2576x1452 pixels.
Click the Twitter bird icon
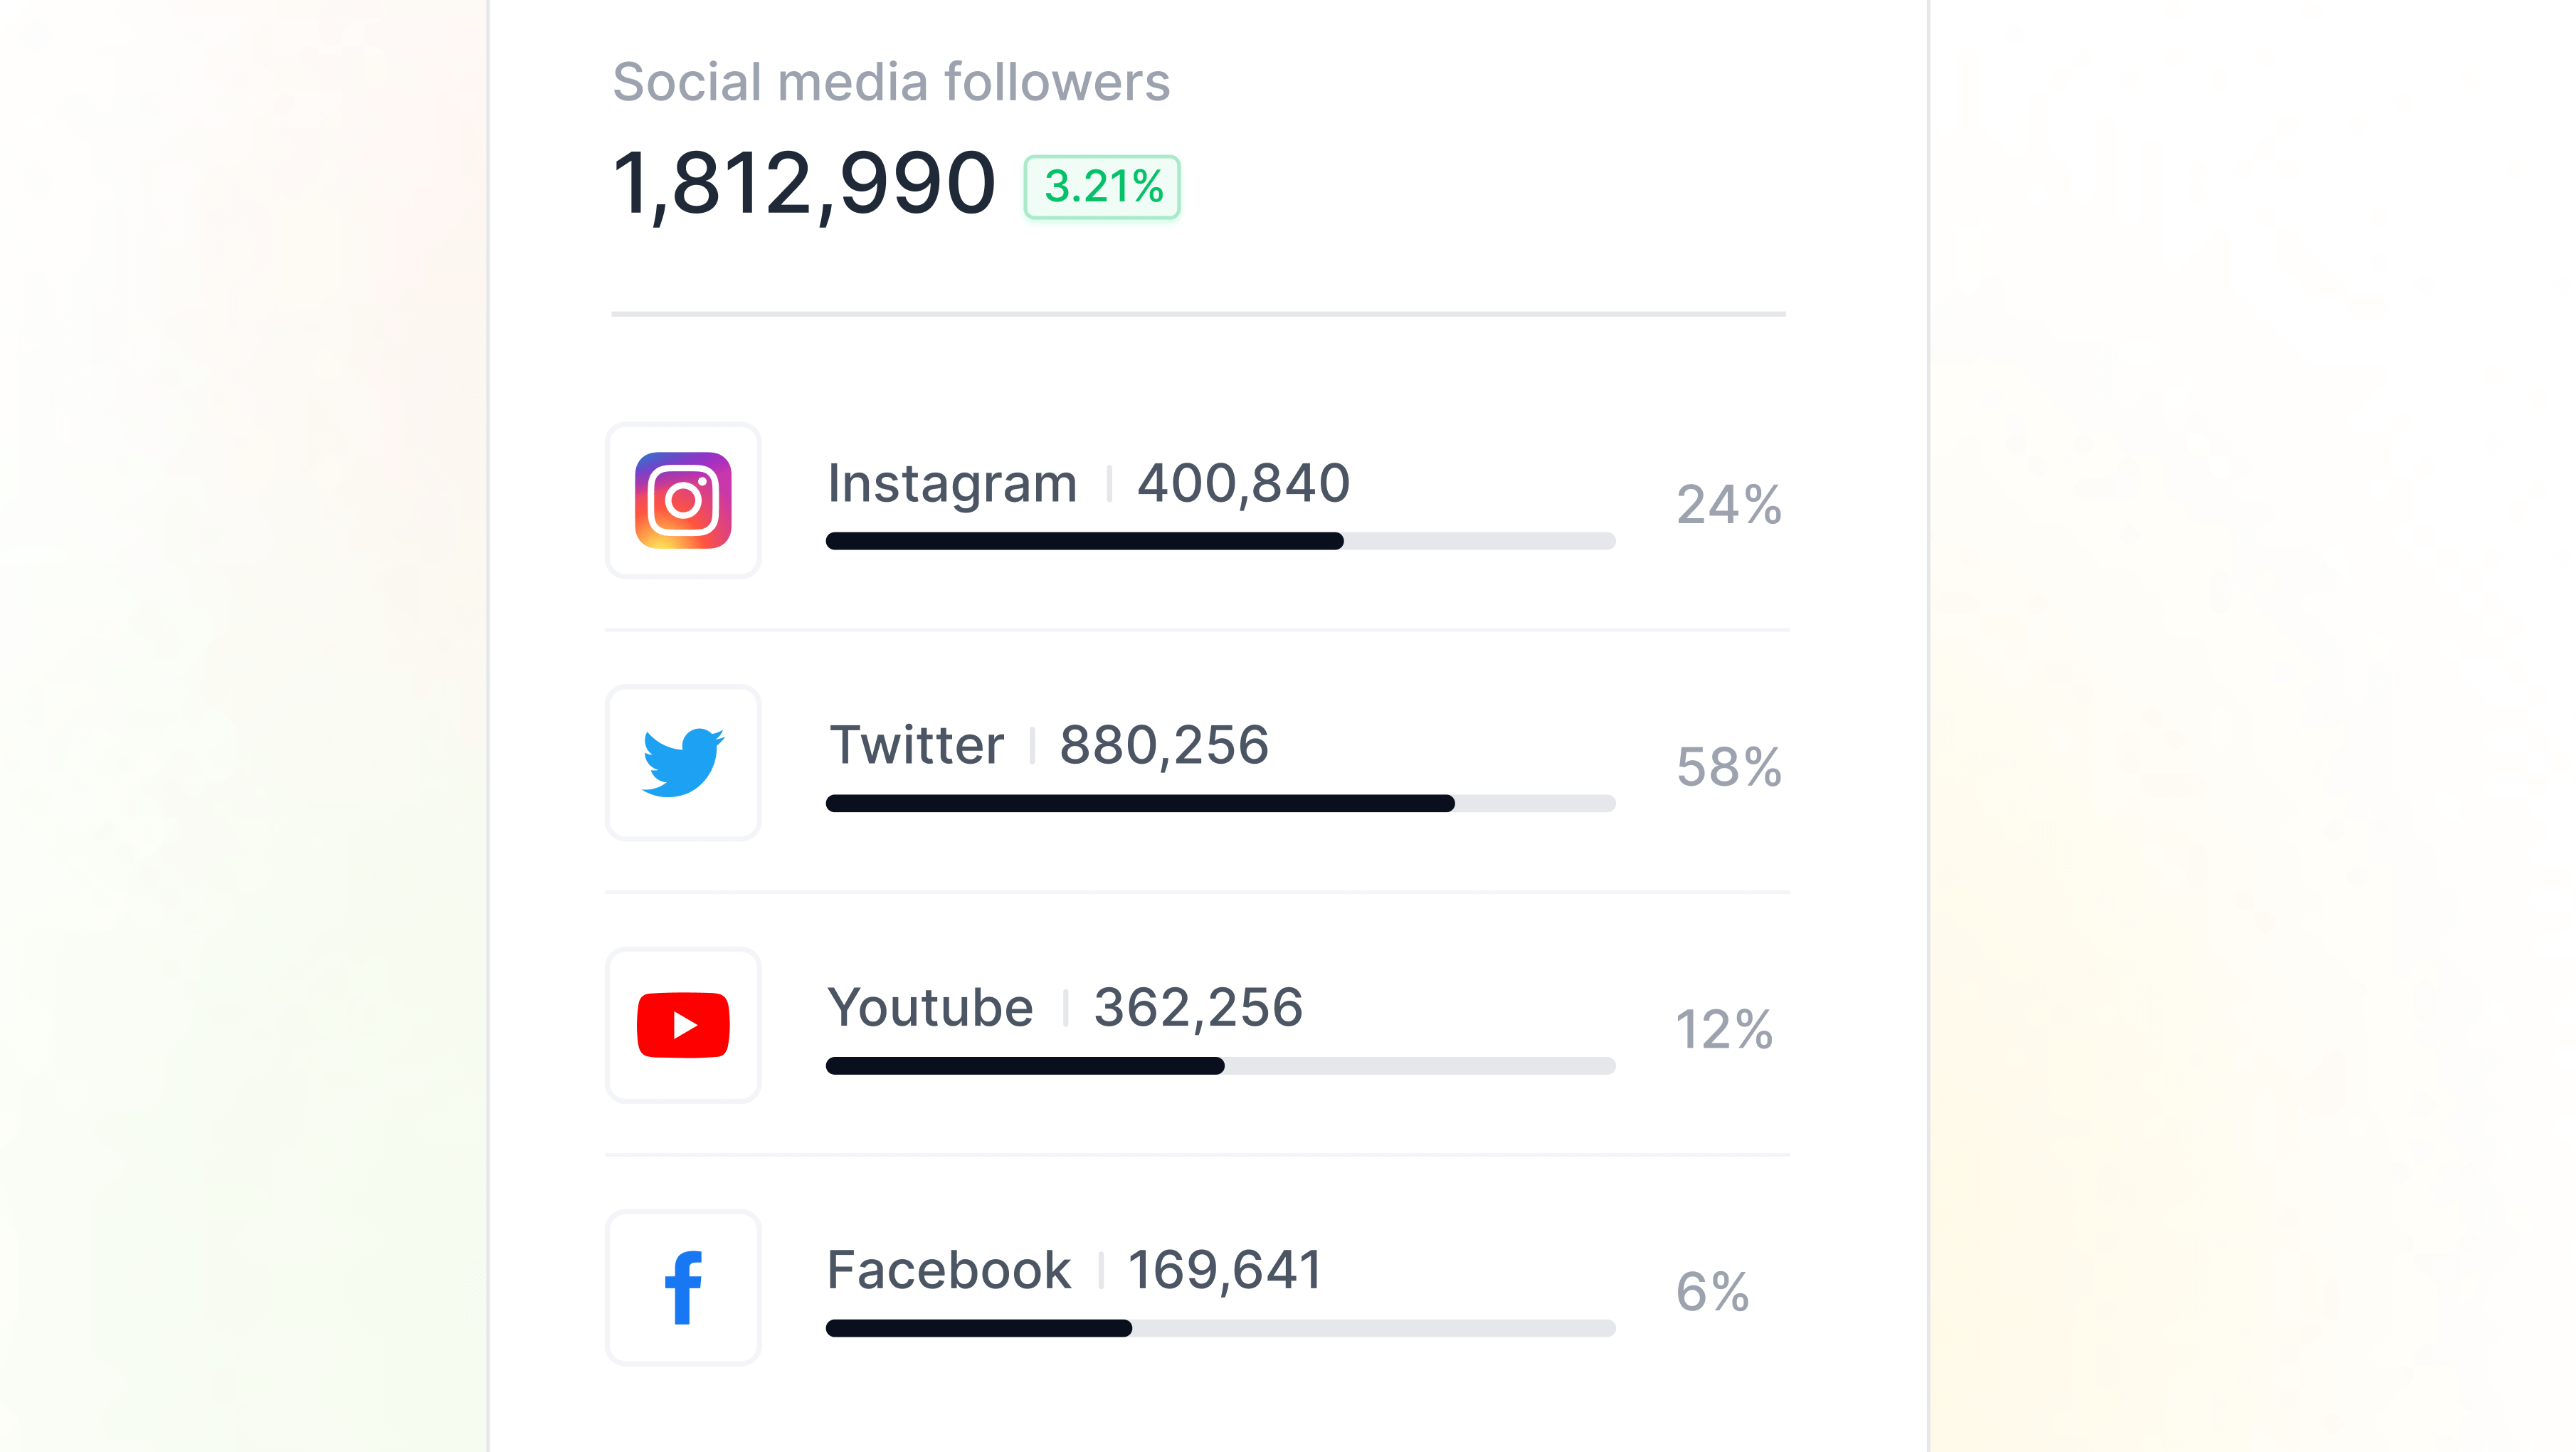[x=683, y=762]
